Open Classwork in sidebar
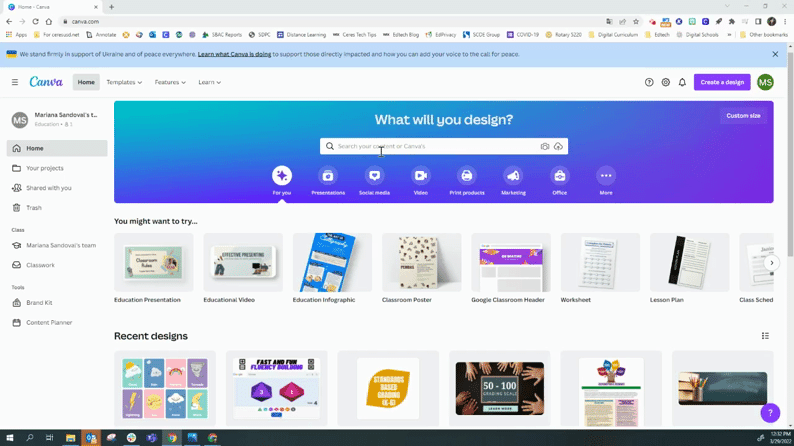 tap(57, 265)
